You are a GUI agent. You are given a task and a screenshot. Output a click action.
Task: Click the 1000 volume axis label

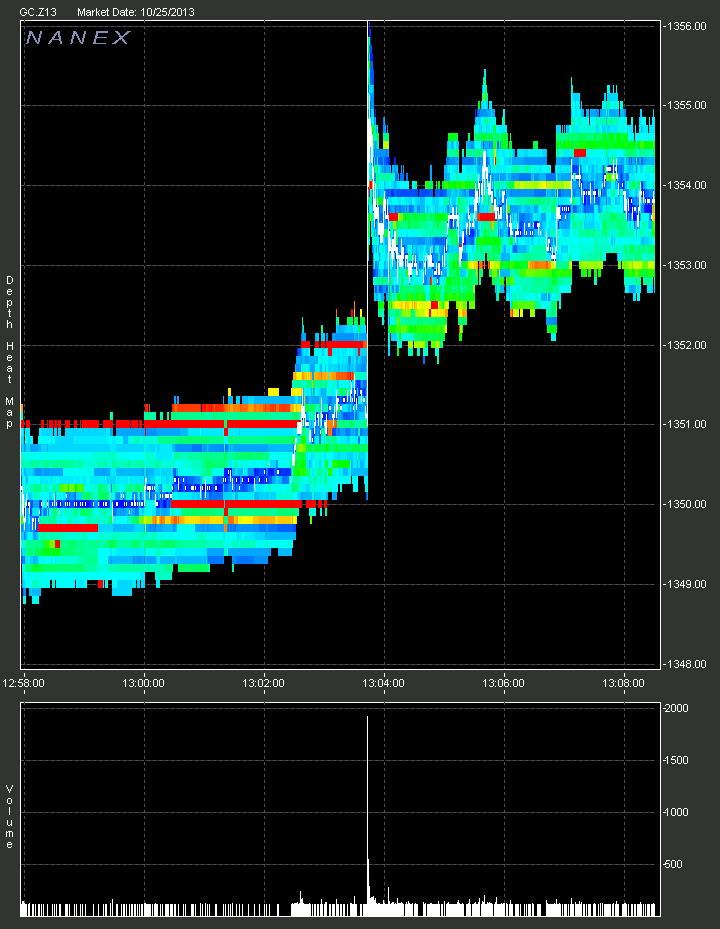677,812
